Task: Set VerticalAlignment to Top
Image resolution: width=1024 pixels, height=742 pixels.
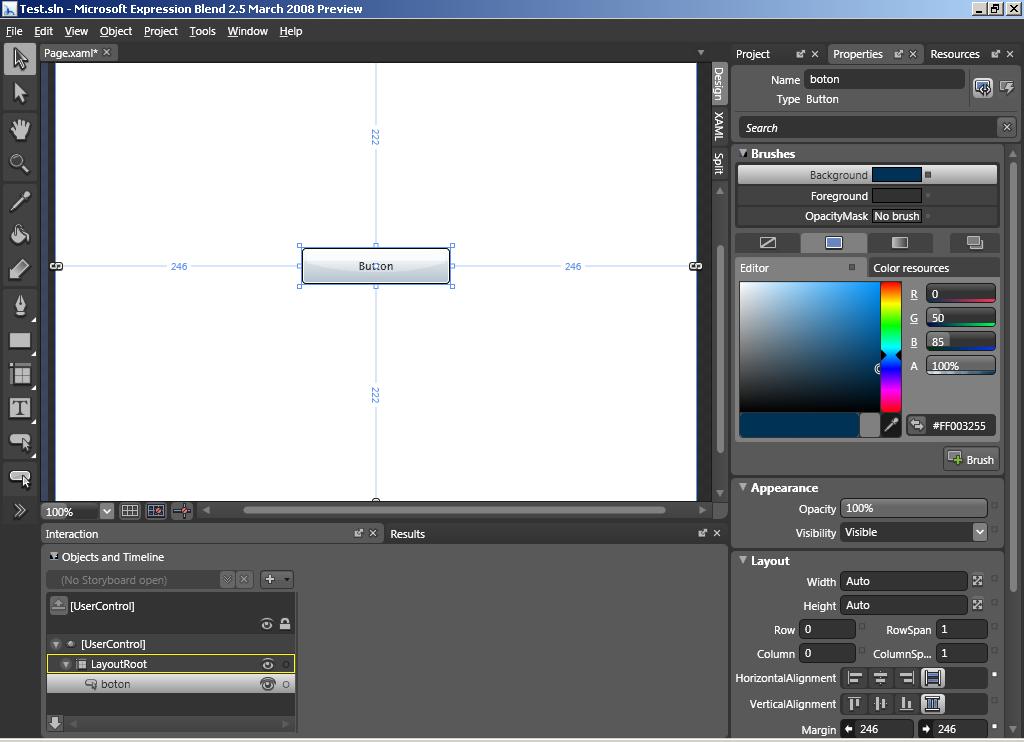Action: (x=854, y=703)
